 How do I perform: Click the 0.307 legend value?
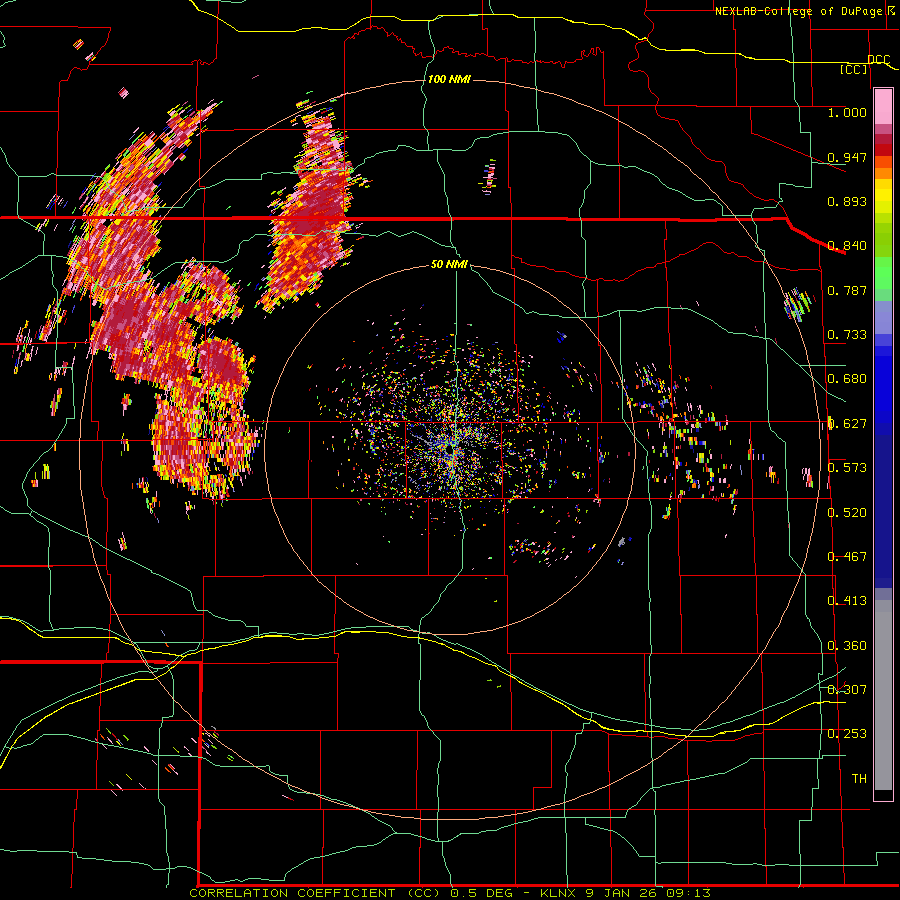point(847,690)
